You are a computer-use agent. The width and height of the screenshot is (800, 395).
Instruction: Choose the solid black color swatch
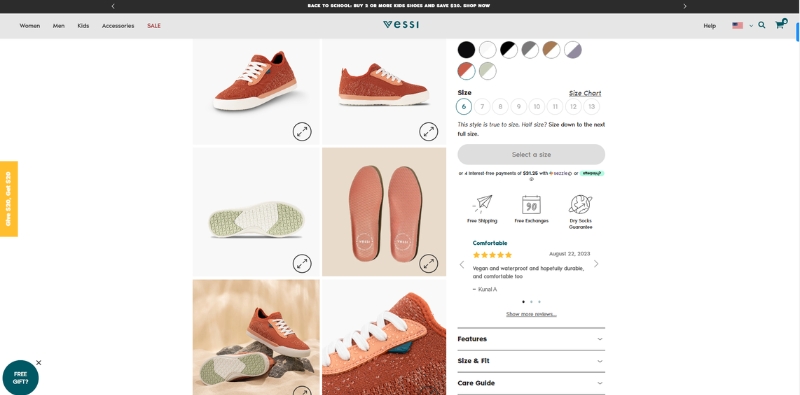click(466, 50)
